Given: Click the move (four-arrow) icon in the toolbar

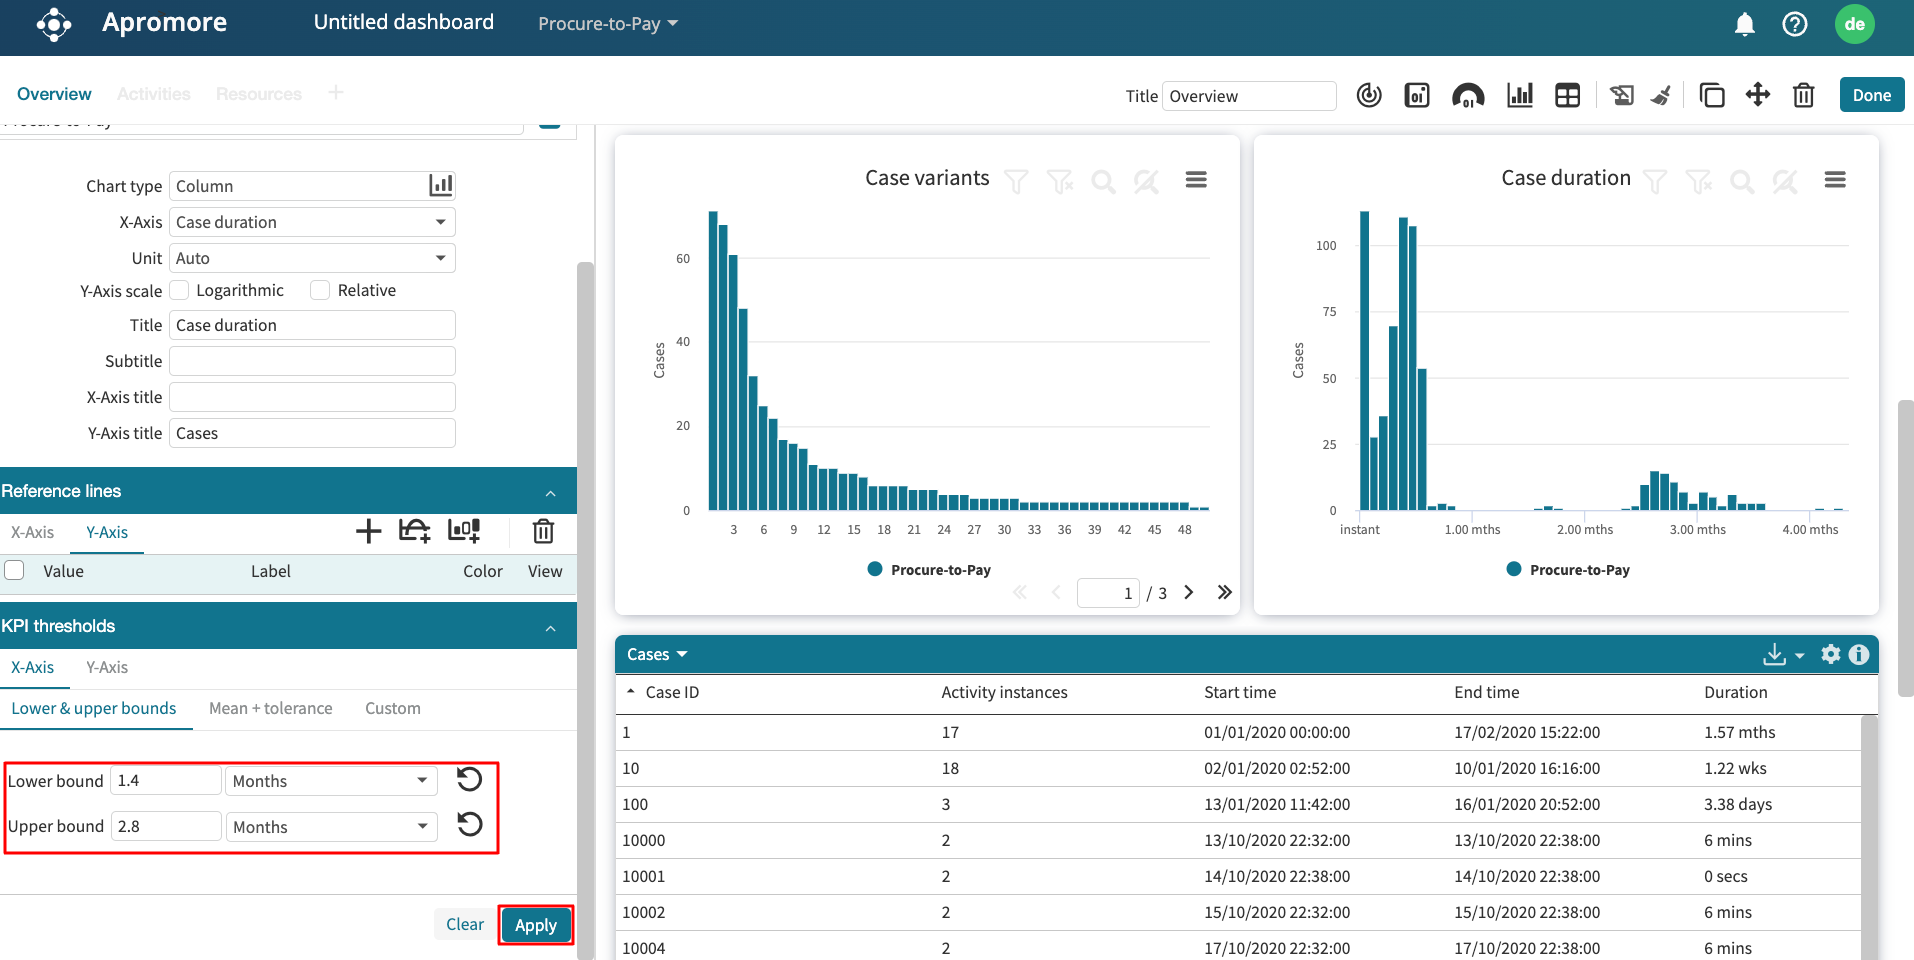Looking at the screenshot, I should [1757, 95].
